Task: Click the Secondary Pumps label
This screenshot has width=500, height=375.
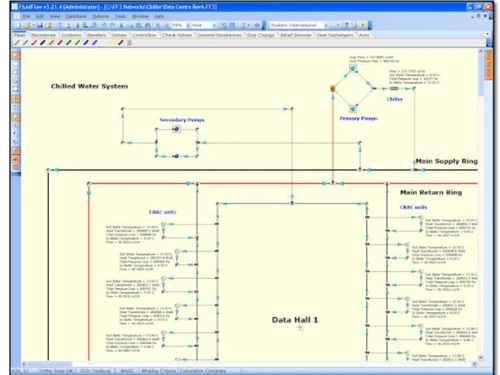Action: point(182,120)
